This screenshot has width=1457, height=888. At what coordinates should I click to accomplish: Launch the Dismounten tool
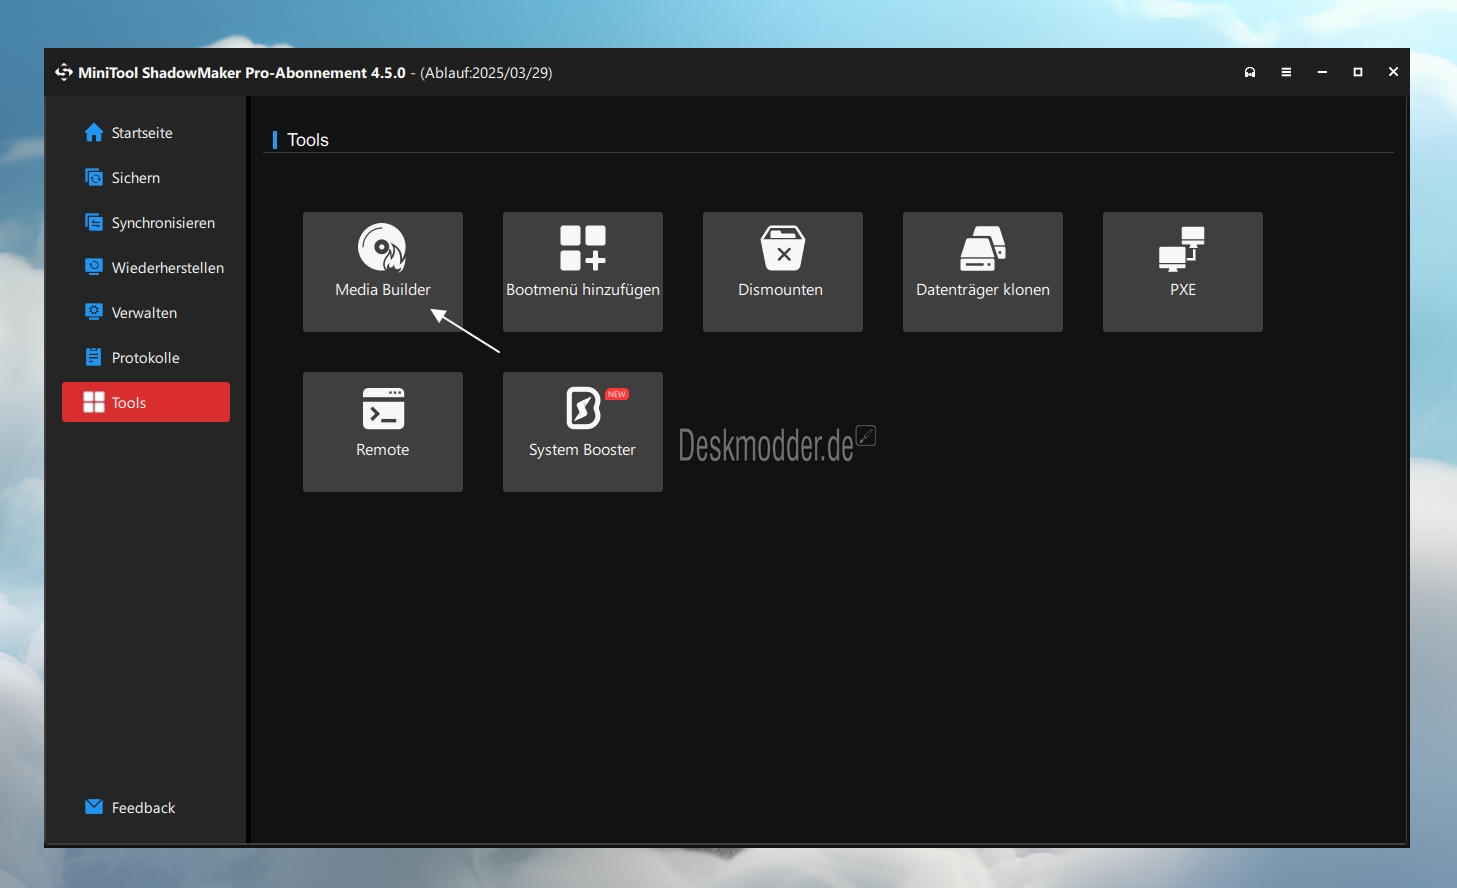[782, 271]
